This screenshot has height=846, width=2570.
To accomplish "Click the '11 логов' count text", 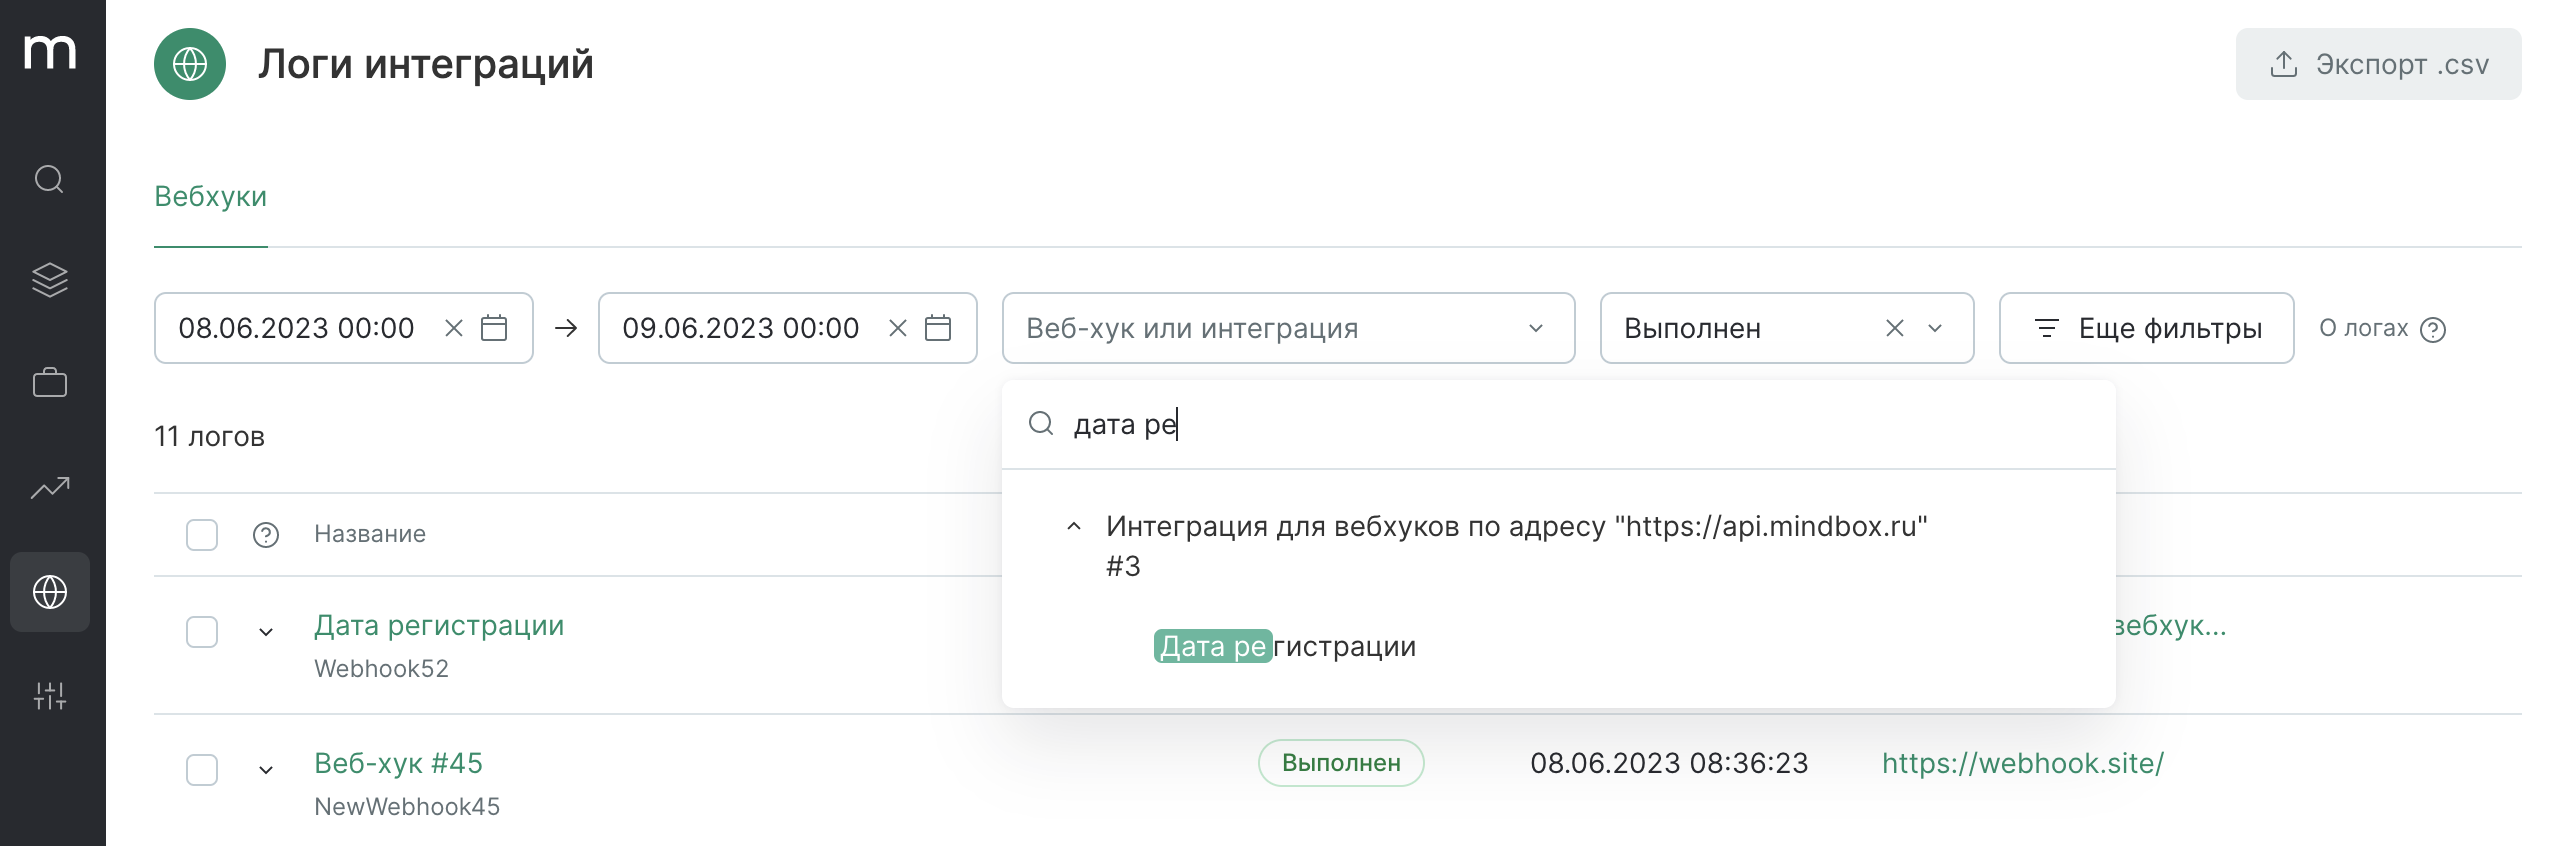I will pyautogui.click(x=209, y=436).
